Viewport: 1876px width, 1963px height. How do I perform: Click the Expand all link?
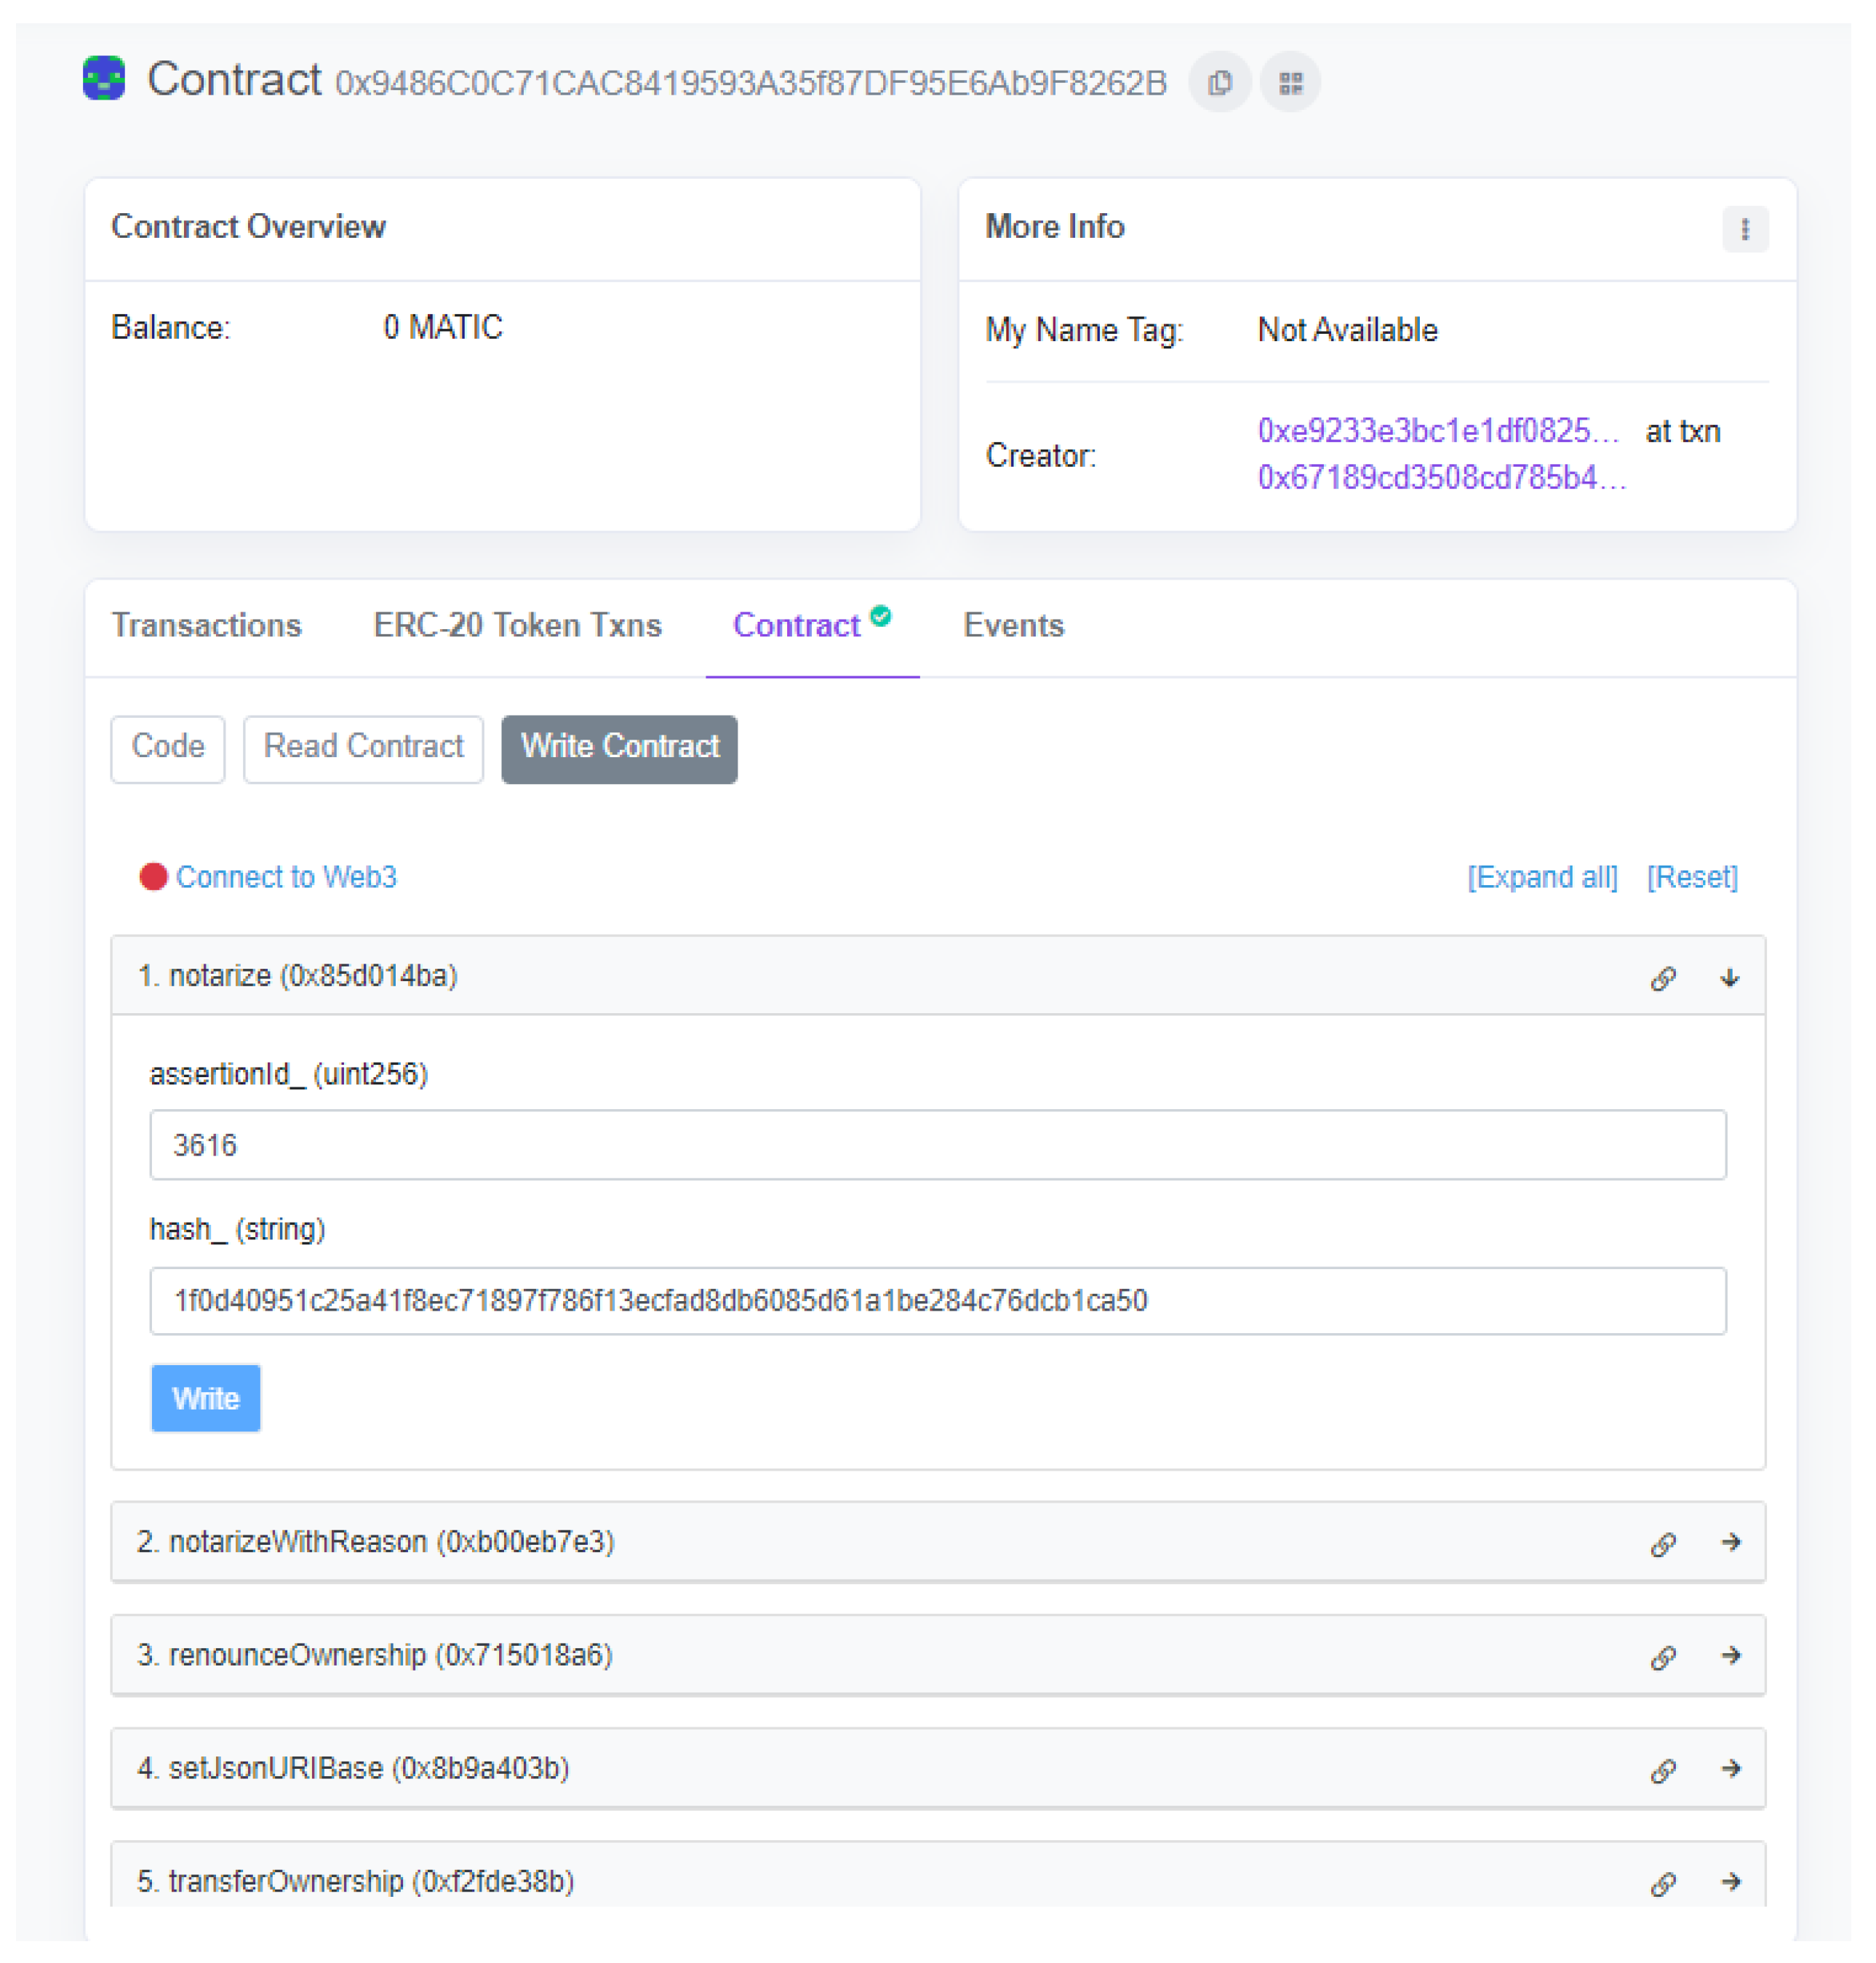click(1541, 876)
